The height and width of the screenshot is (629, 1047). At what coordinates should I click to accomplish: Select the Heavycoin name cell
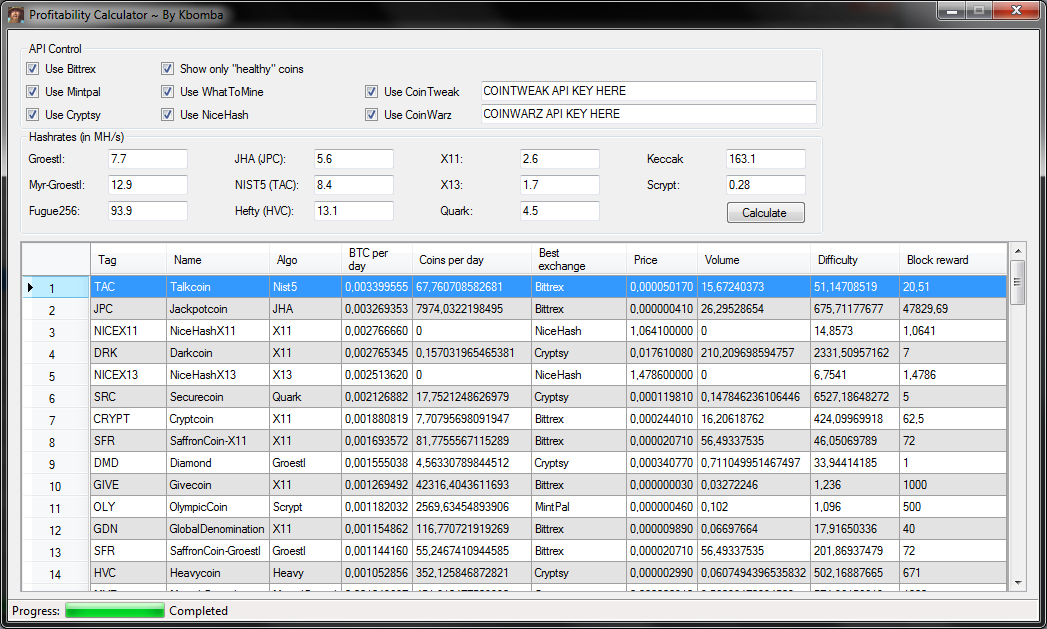click(218, 574)
